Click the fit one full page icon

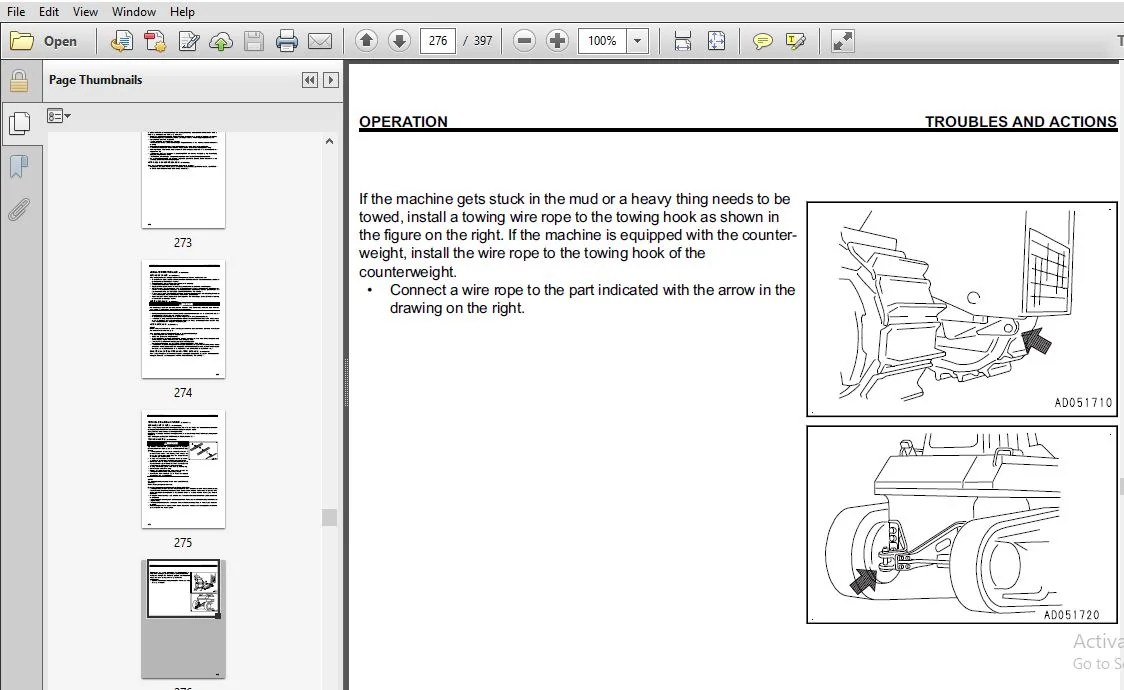click(x=716, y=41)
